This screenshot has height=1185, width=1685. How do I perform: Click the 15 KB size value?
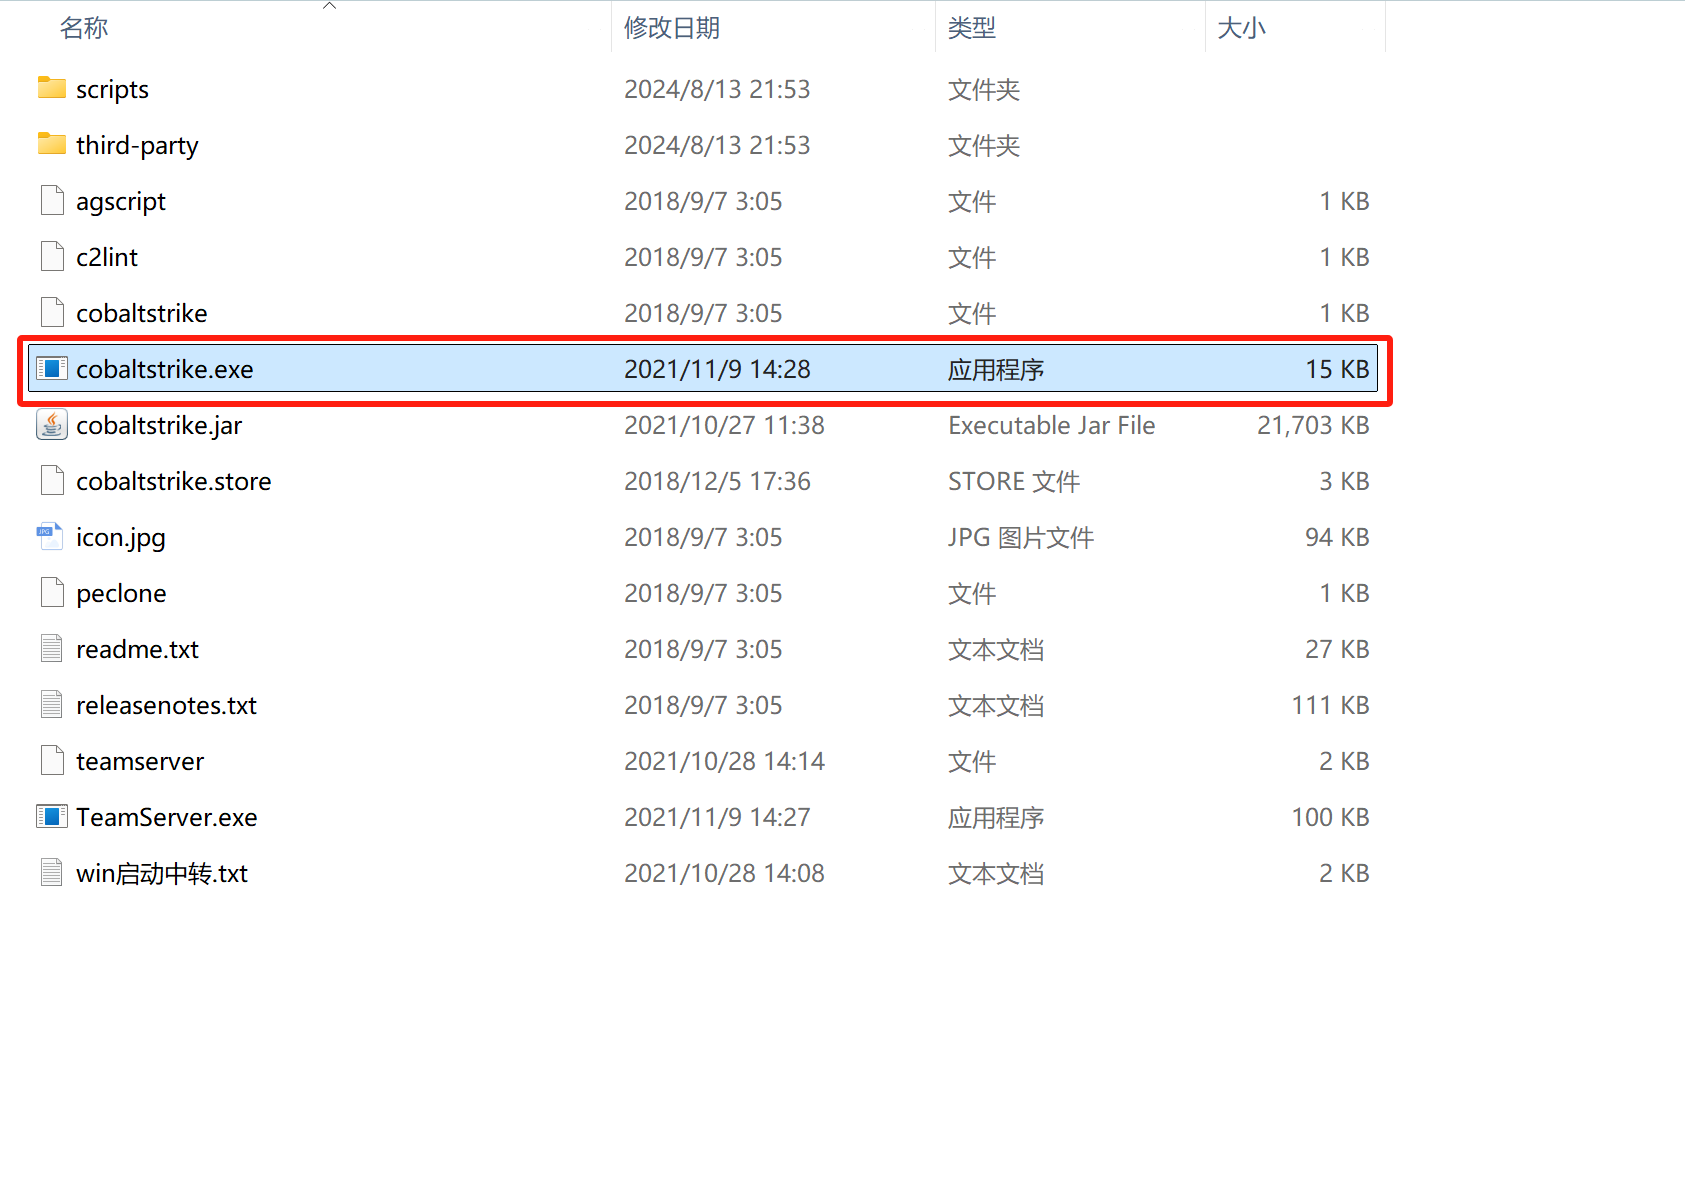tap(1337, 369)
